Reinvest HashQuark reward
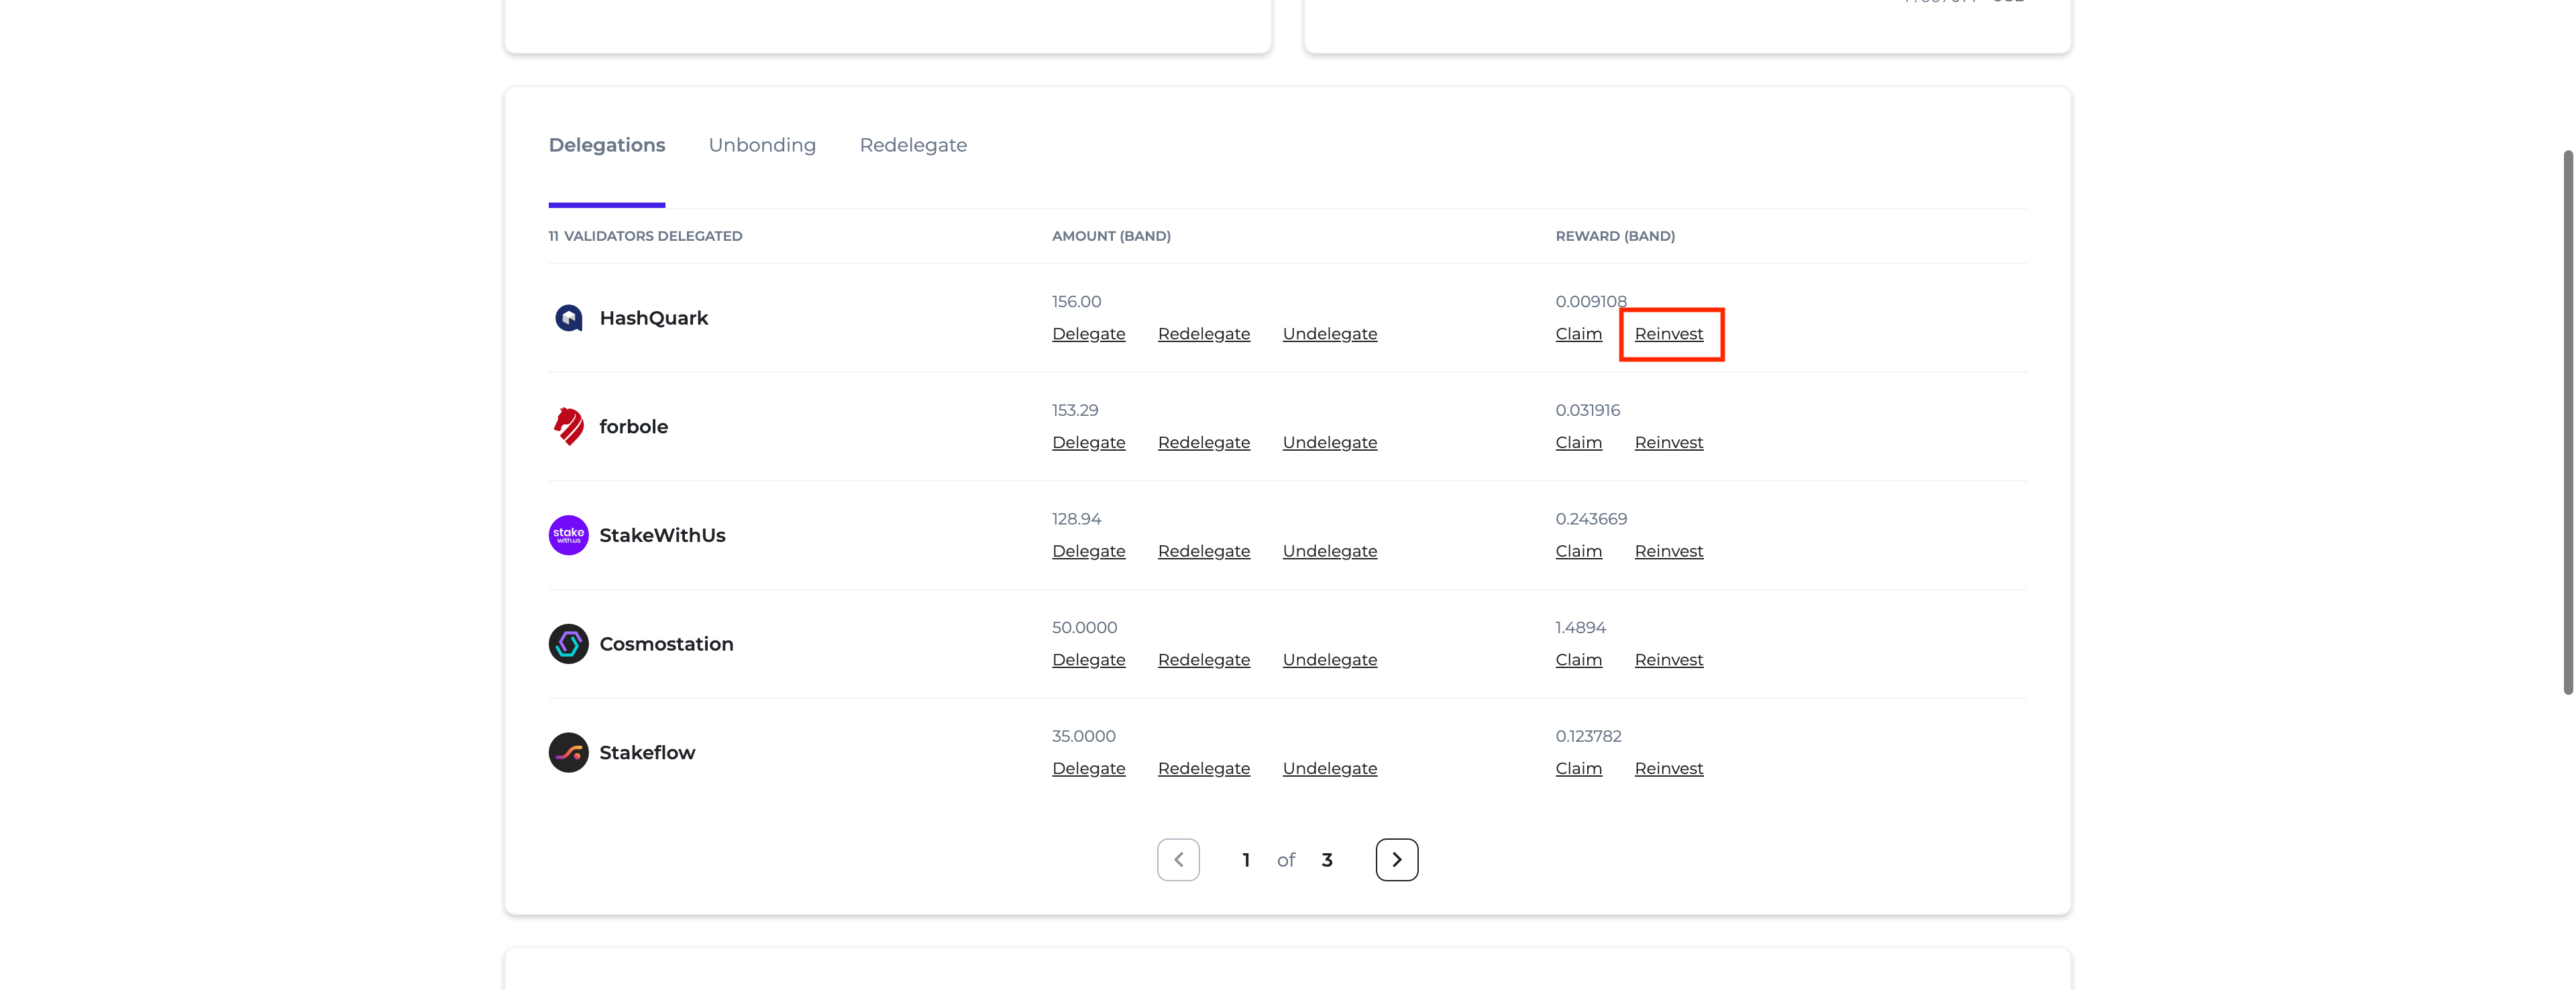The height and width of the screenshot is (990, 2576). 1669,334
